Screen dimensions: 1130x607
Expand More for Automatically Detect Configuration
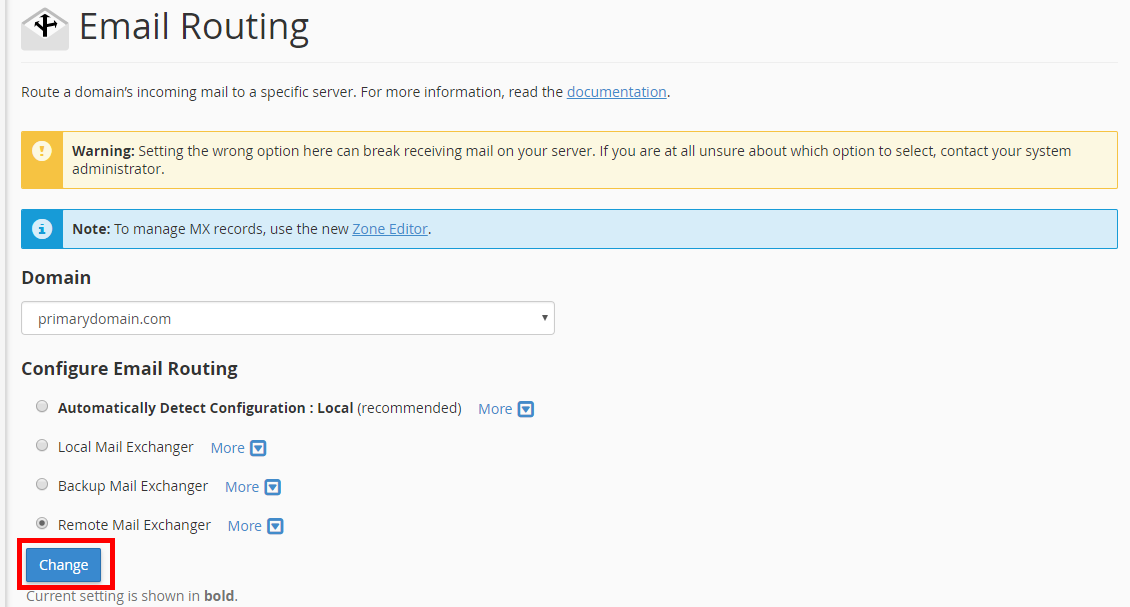[x=495, y=409]
